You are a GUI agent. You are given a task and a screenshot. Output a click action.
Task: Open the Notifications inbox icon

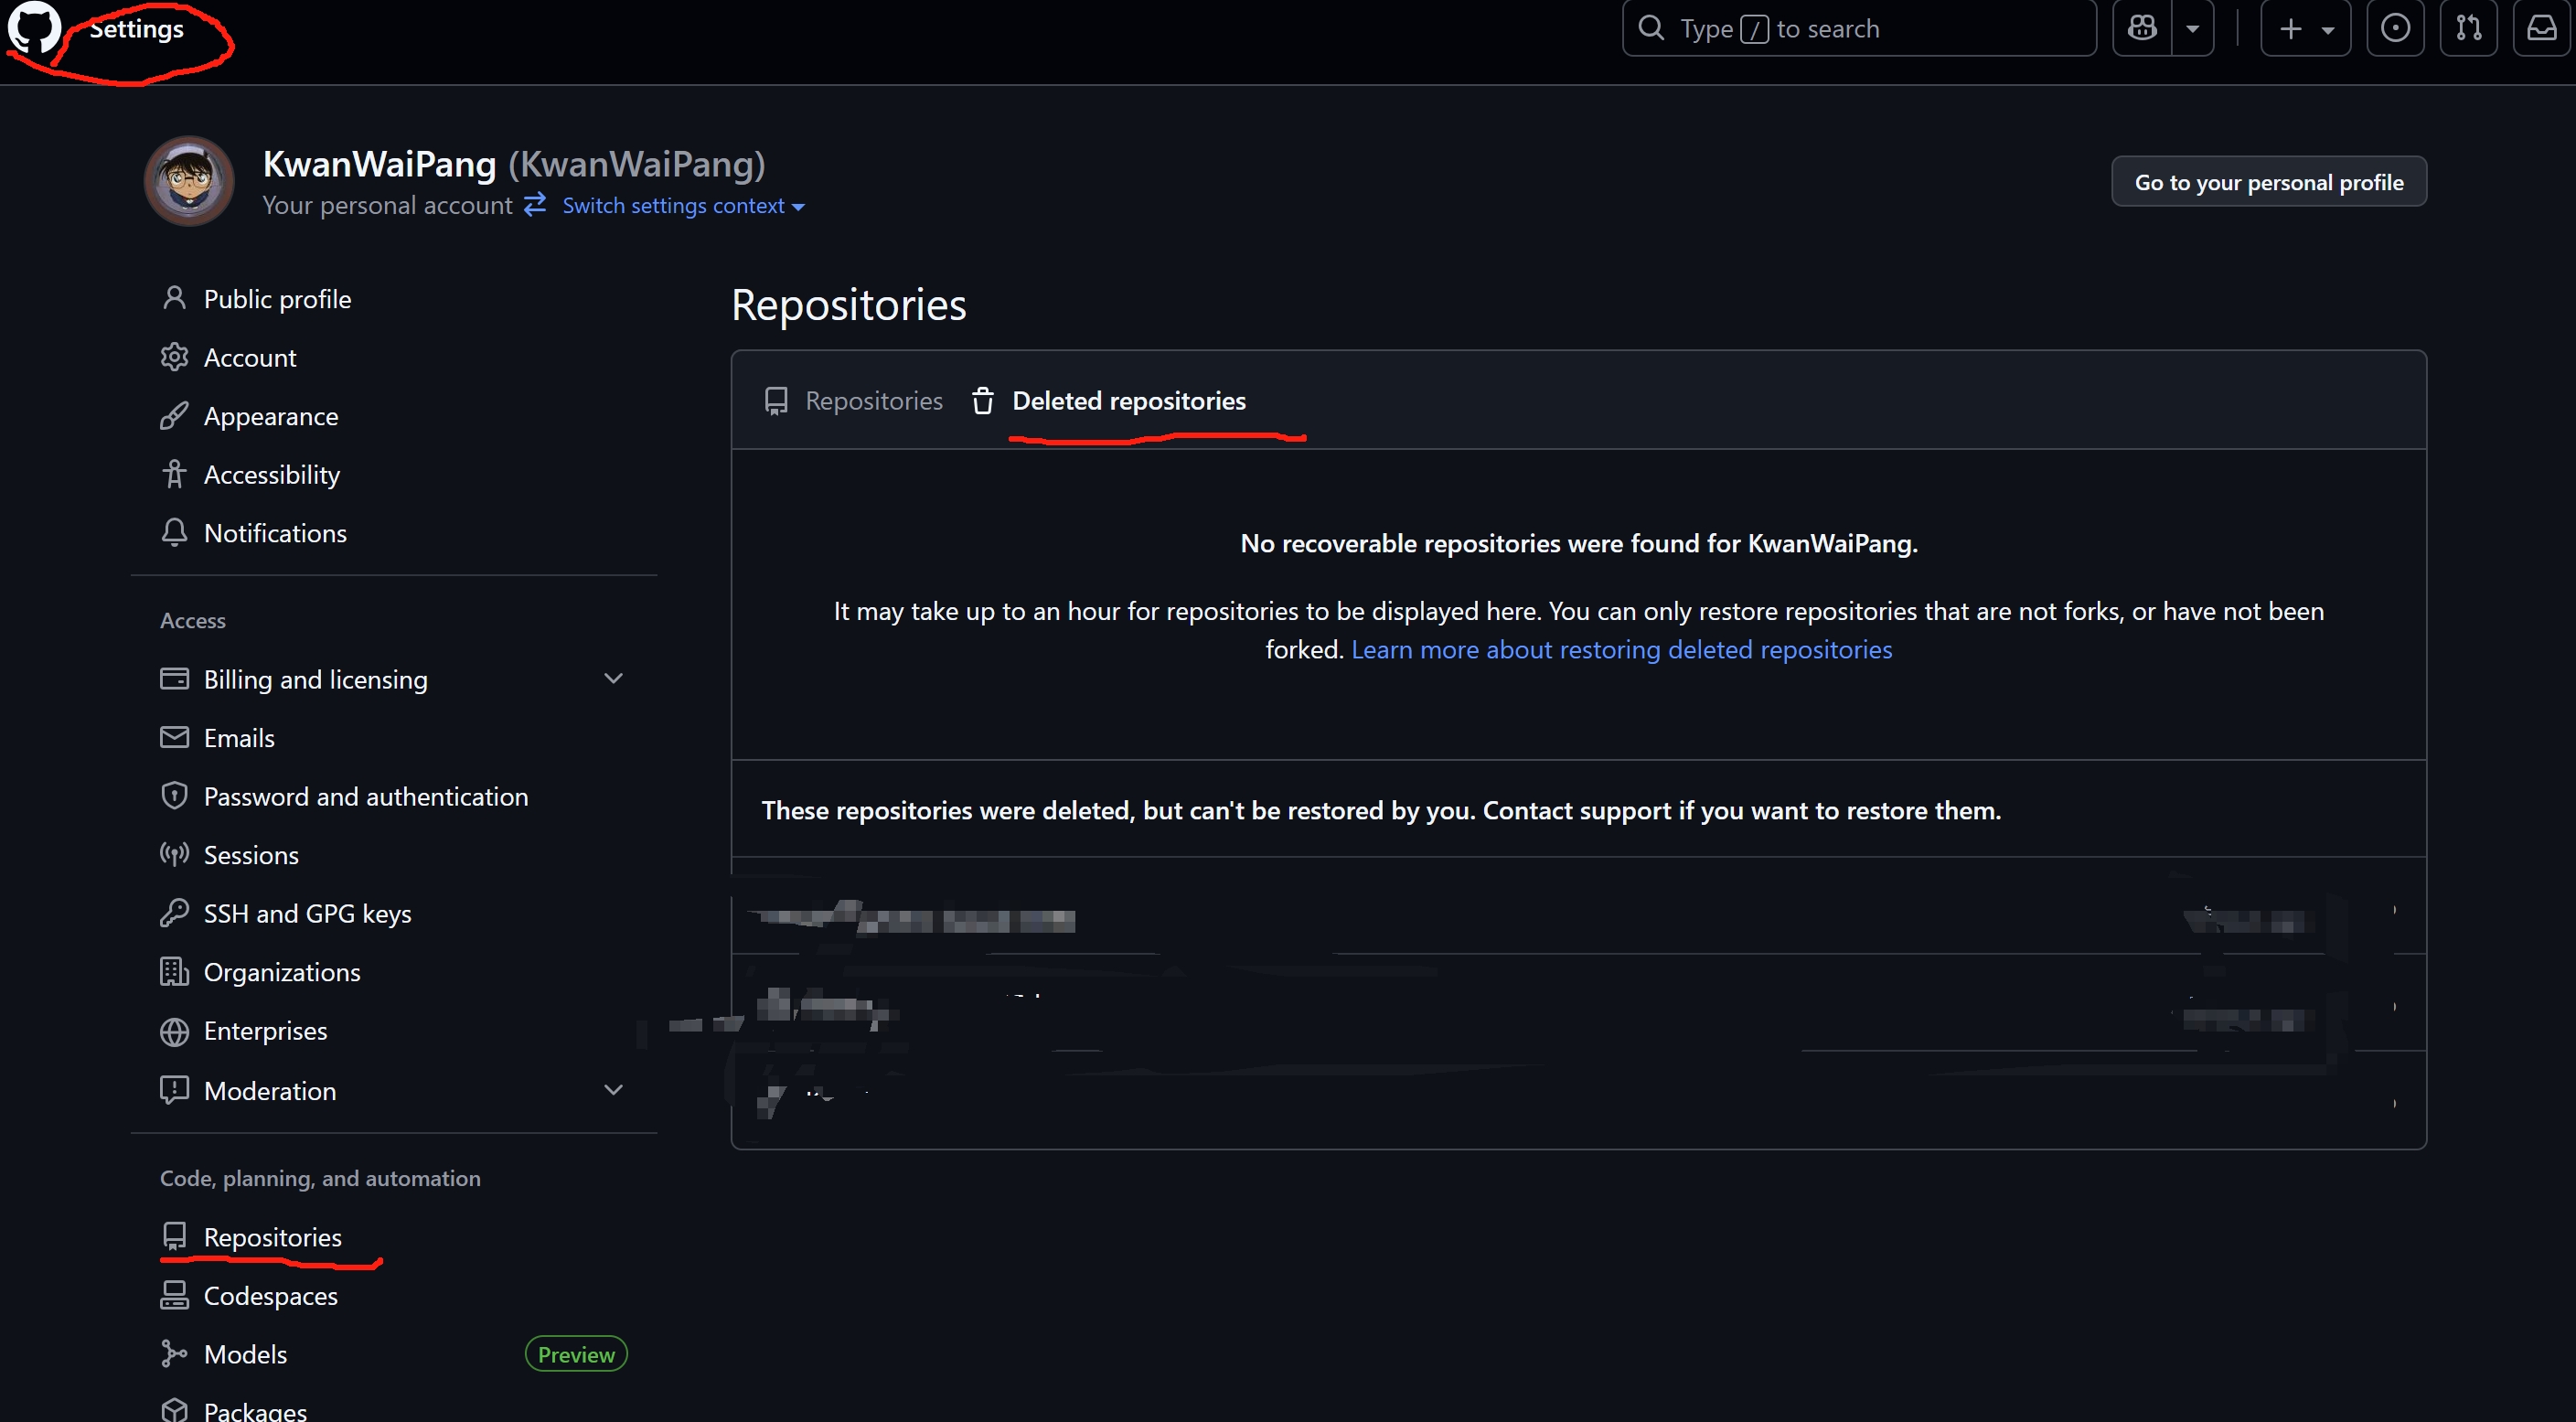(2541, 28)
